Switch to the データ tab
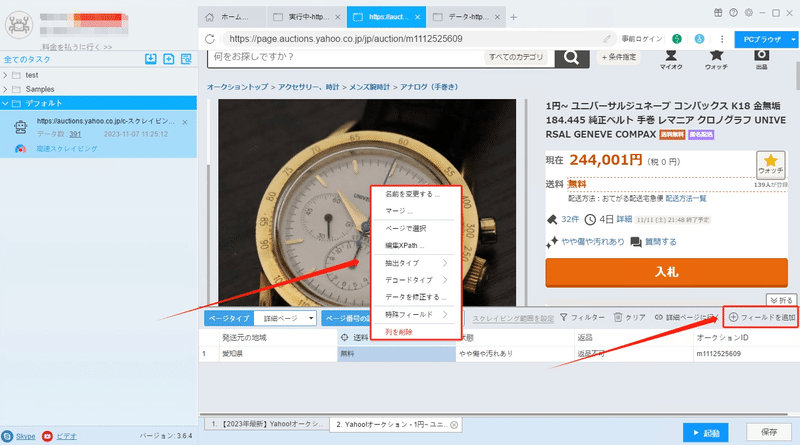The width and height of the screenshot is (800, 445). (x=466, y=17)
